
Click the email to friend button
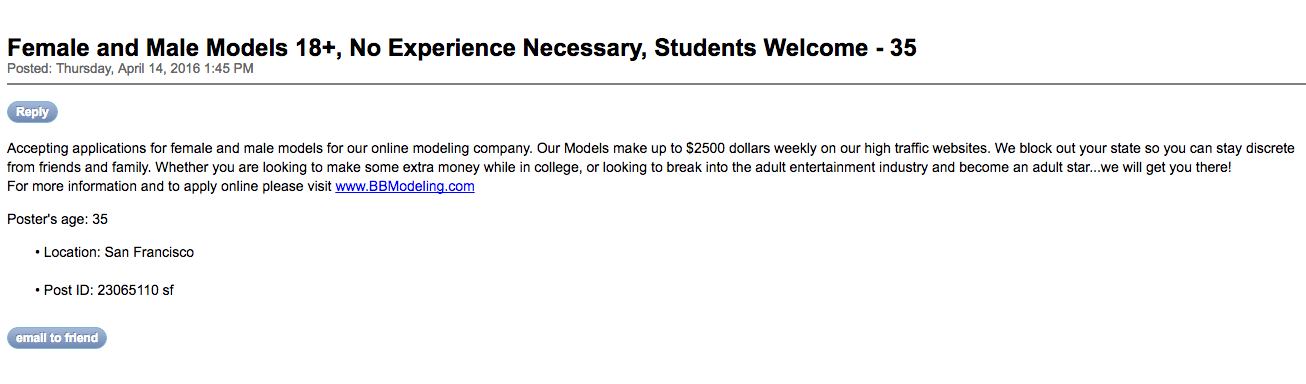[x=57, y=338]
